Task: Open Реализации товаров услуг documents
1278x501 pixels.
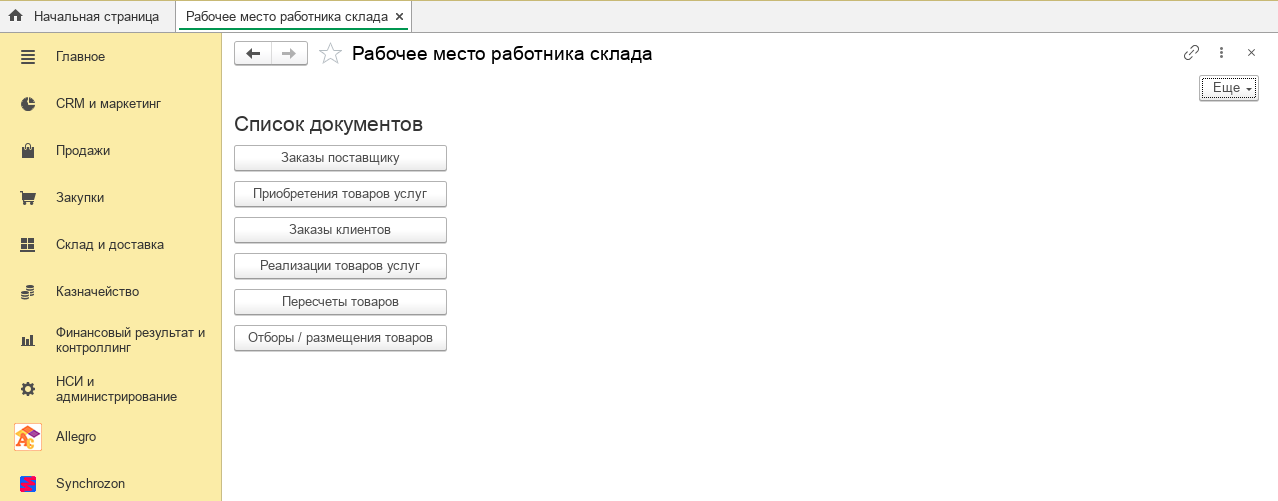Action: coord(340,266)
